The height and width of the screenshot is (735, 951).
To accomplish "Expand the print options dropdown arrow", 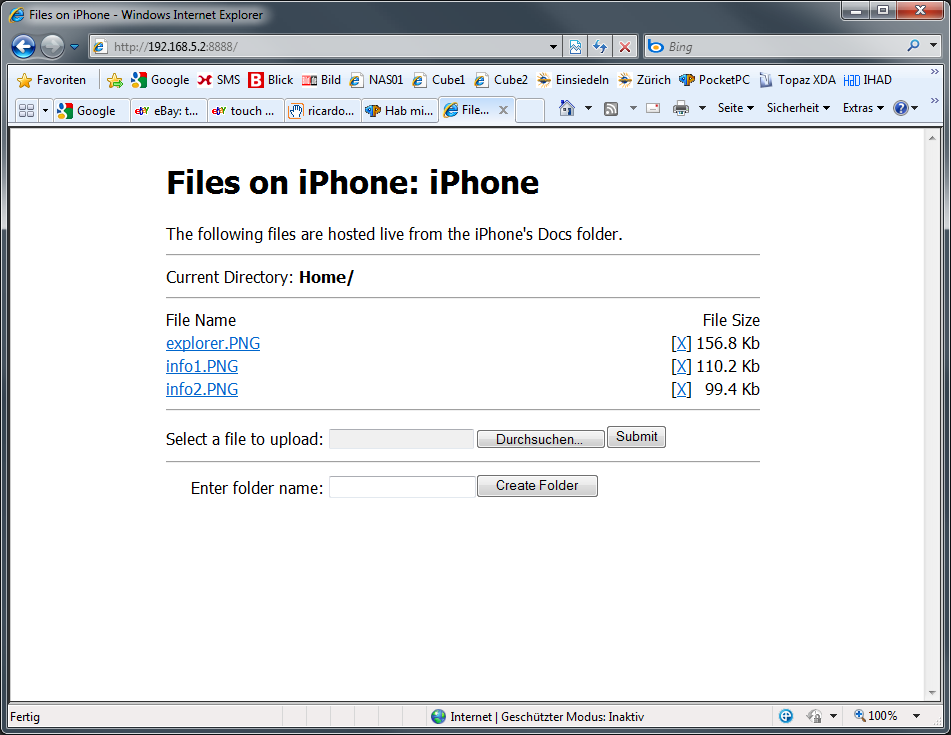I will coord(702,109).
